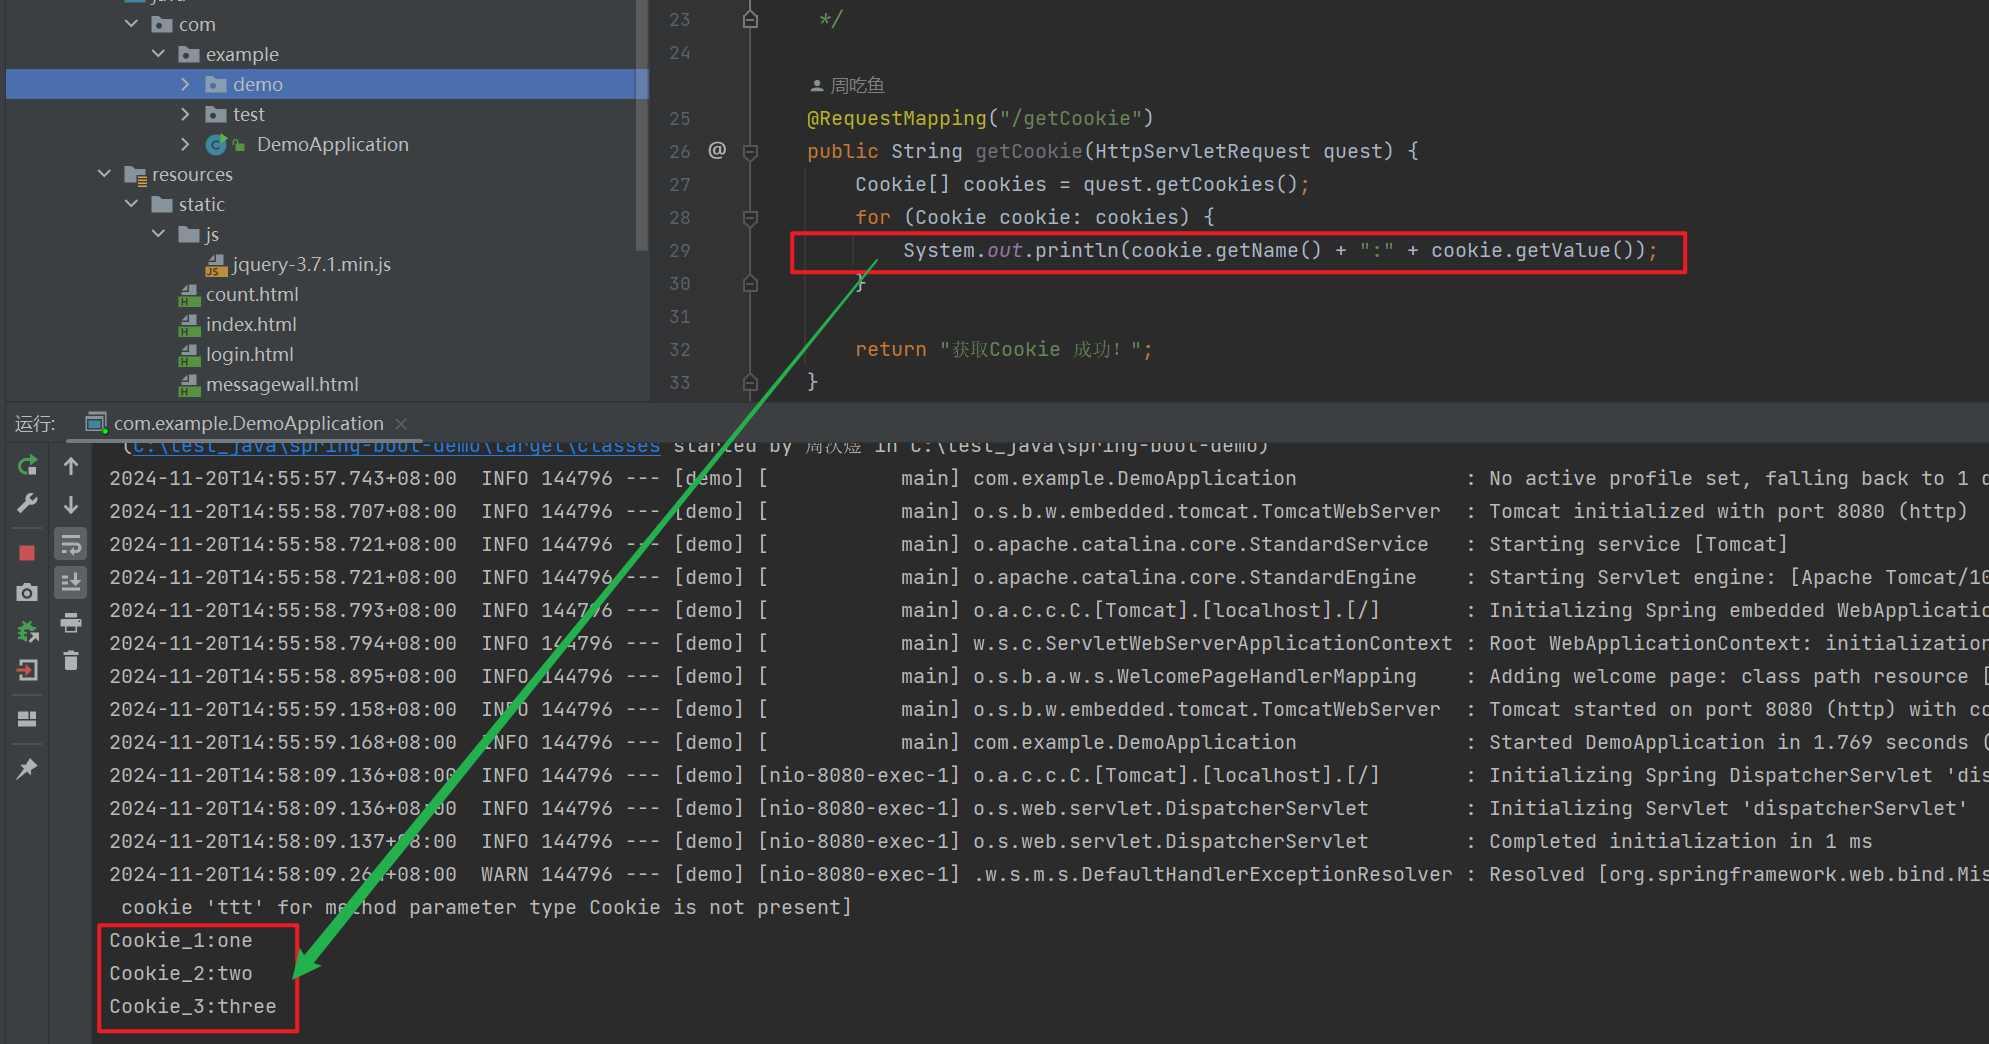Screen dimensions: 1989x1044
Task: Click console output Cookie_2:two
Action: (x=181, y=973)
